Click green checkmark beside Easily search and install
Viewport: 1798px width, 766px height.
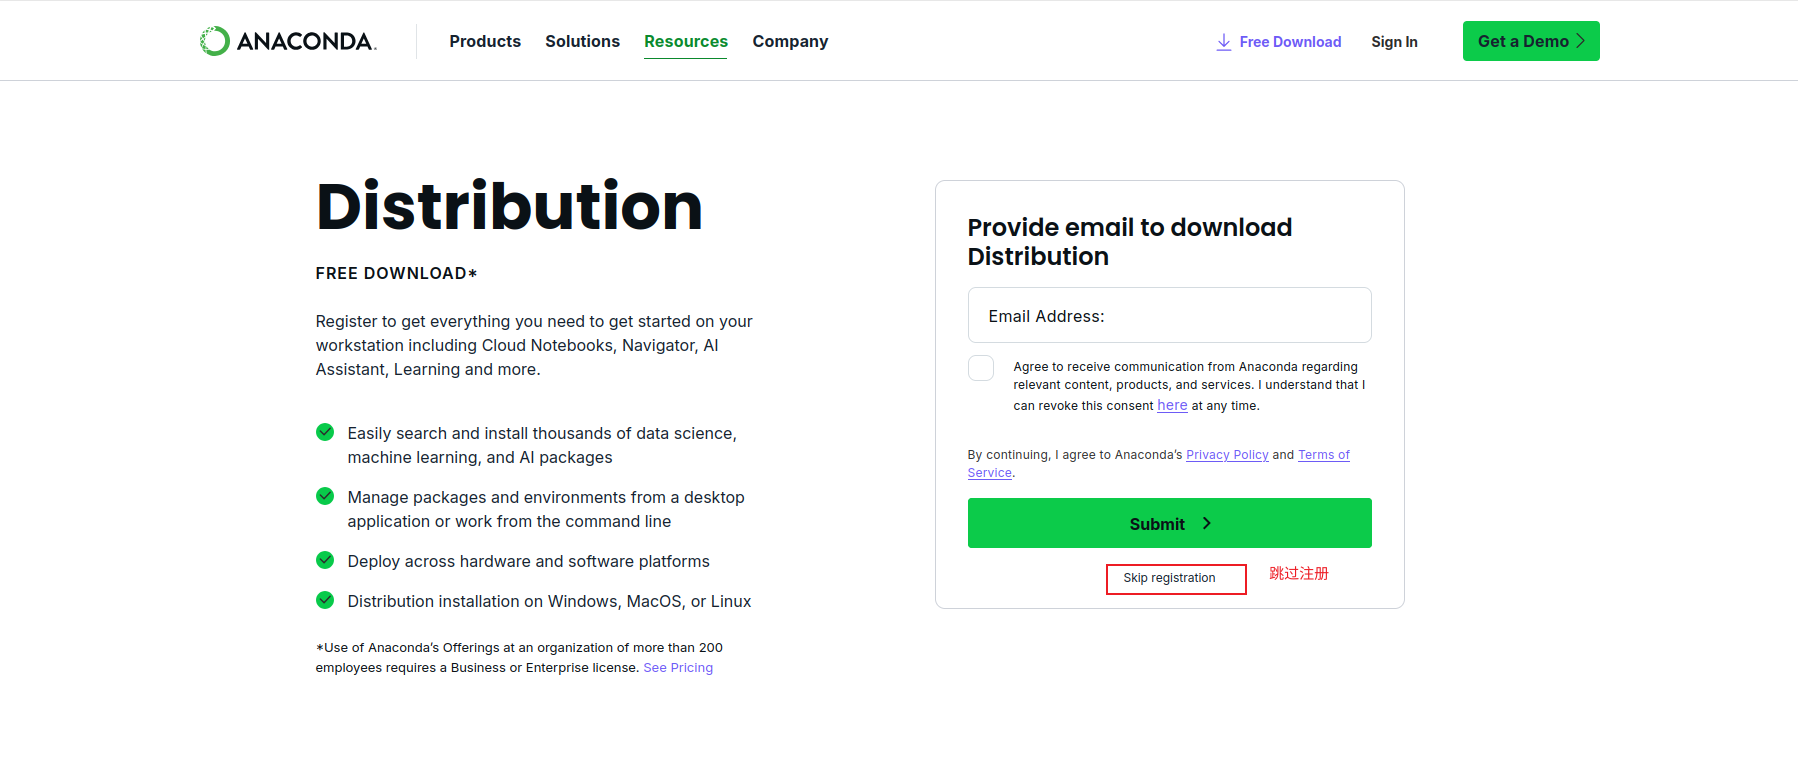pos(325,432)
